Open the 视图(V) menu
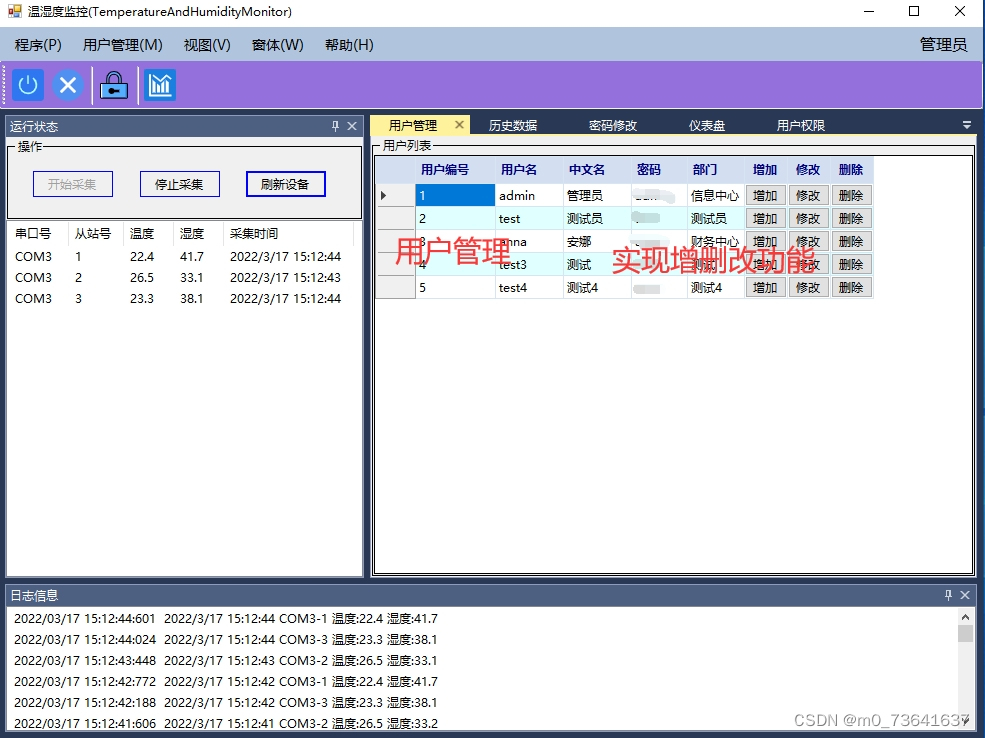Image resolution: width=985 pixels, height=738 pixels. coord(207,45)
